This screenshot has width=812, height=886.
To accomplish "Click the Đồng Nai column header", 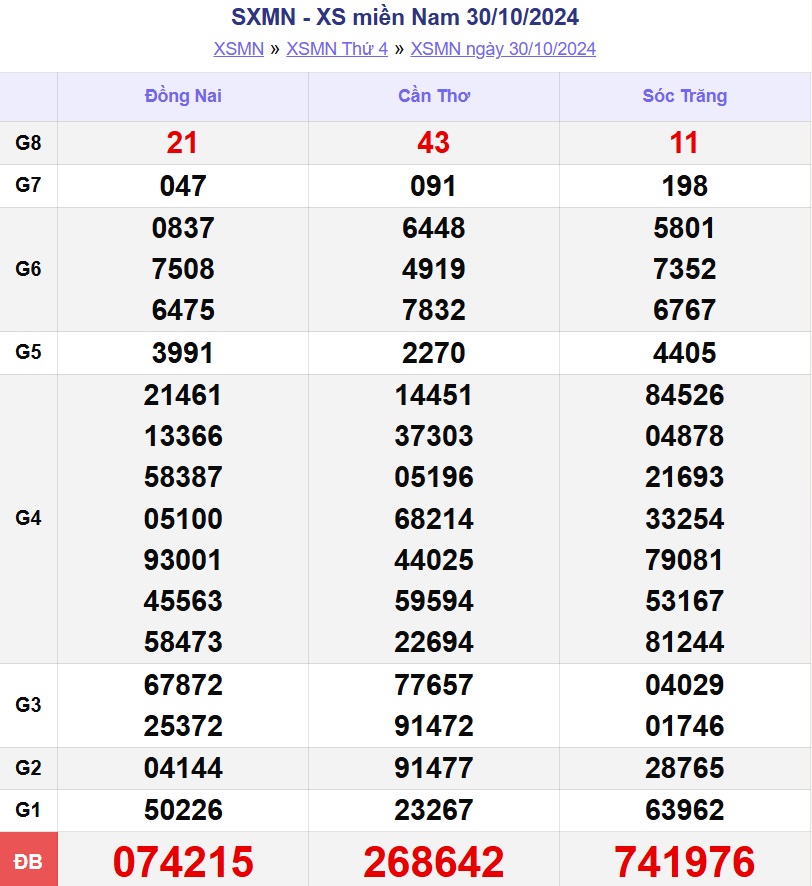I will pos(183,96).
